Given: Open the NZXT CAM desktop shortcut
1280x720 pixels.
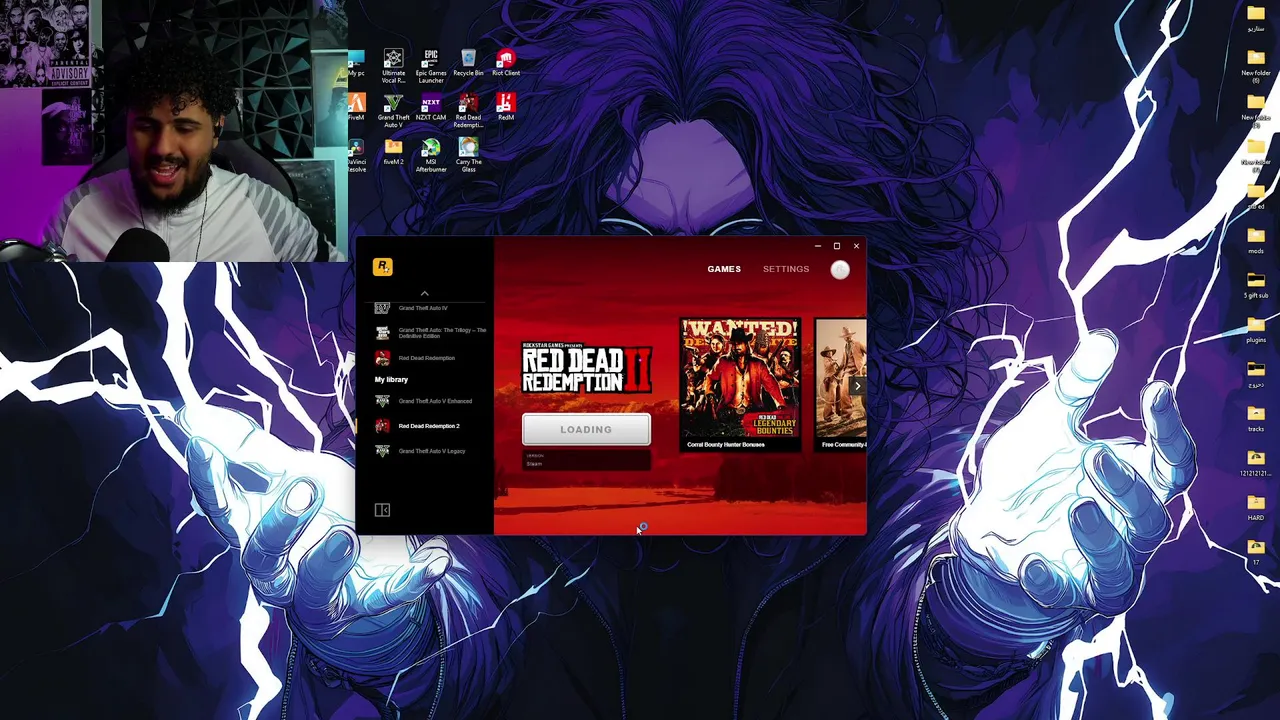Looking at the screenshot, I should [431, 107].
